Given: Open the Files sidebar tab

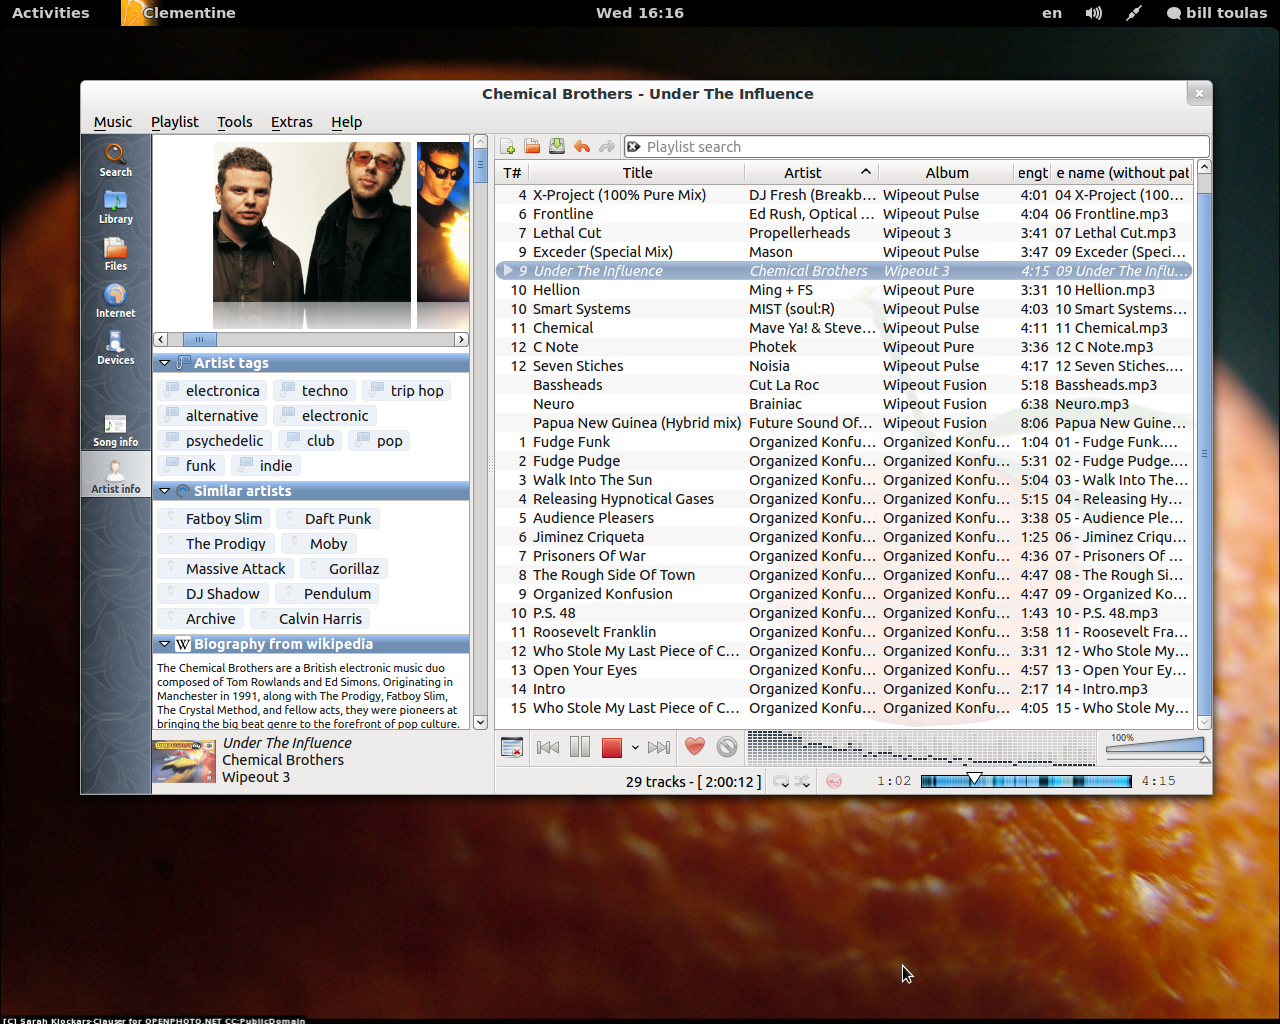Looking at the screenshot, I should [116, 254].
